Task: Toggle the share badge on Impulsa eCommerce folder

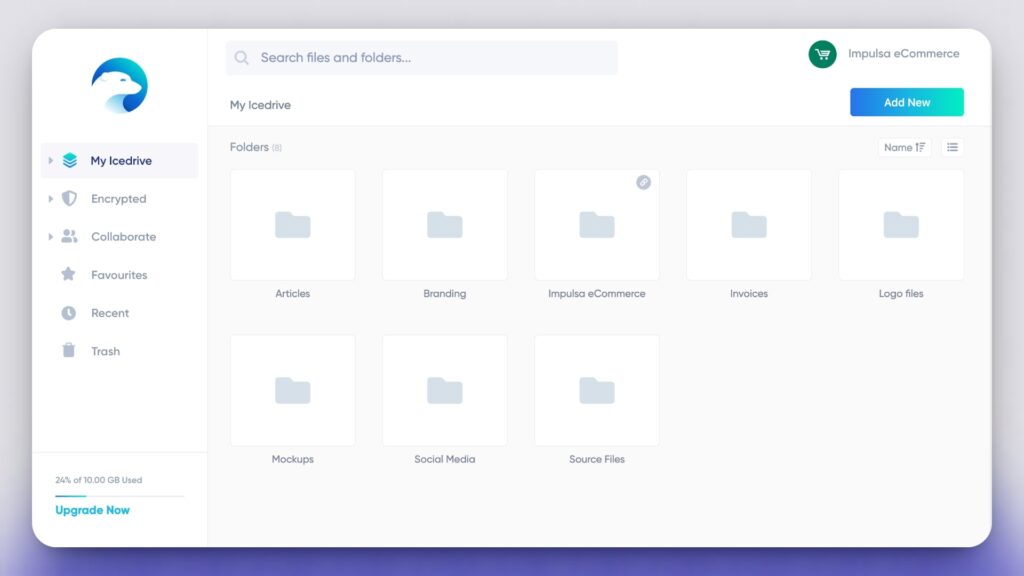Action: 643,183
